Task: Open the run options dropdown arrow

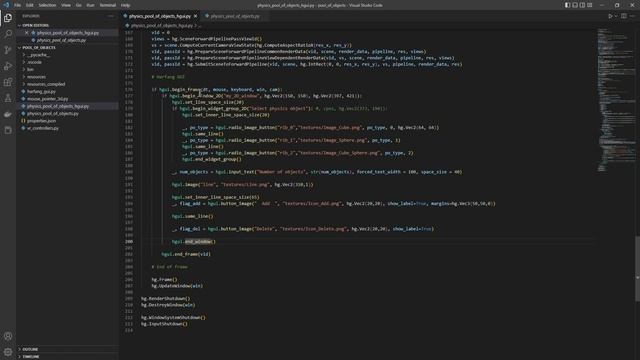Action: (x=616, y=16)
